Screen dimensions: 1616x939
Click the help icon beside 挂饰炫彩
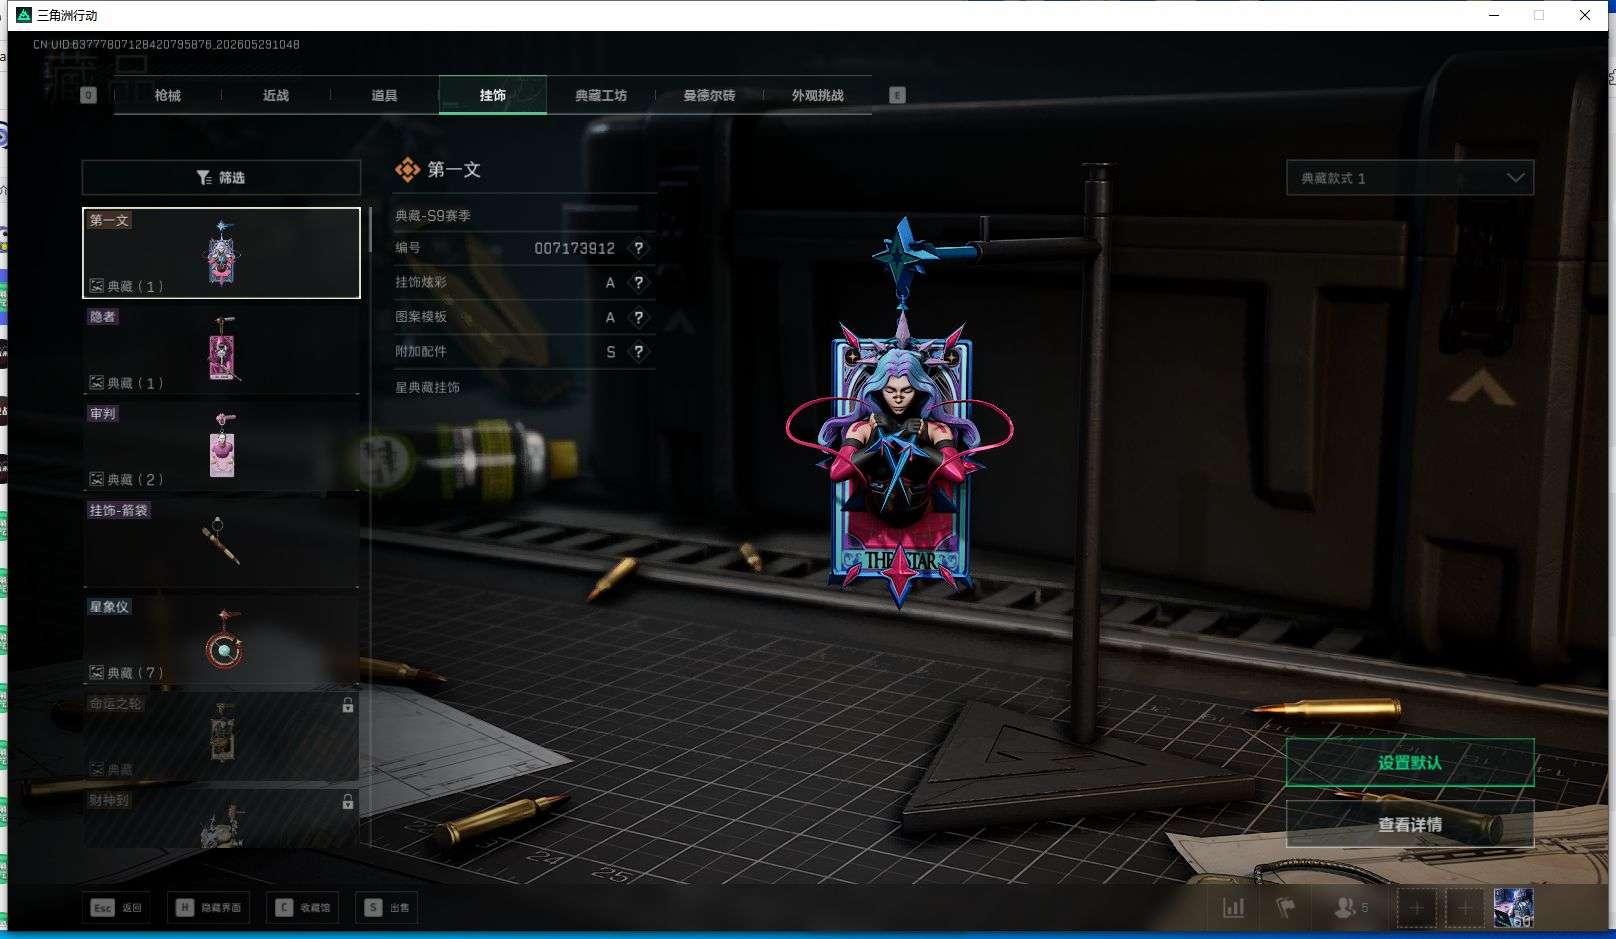639,283
